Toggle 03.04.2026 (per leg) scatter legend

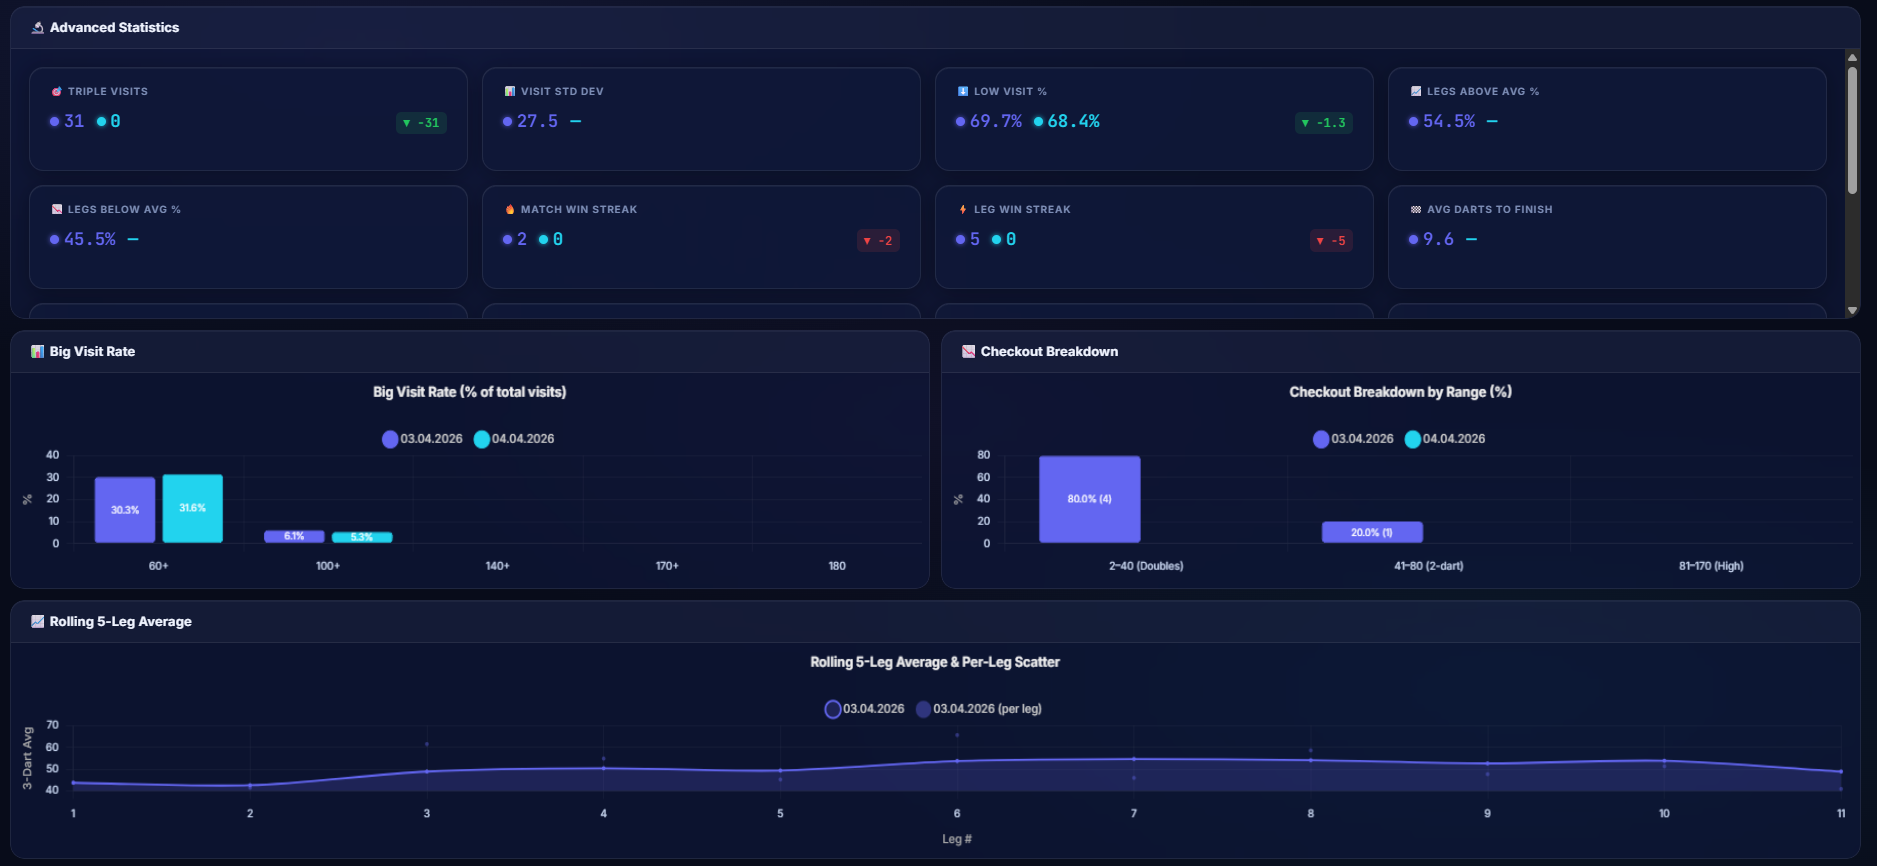[x=979, y=709]
